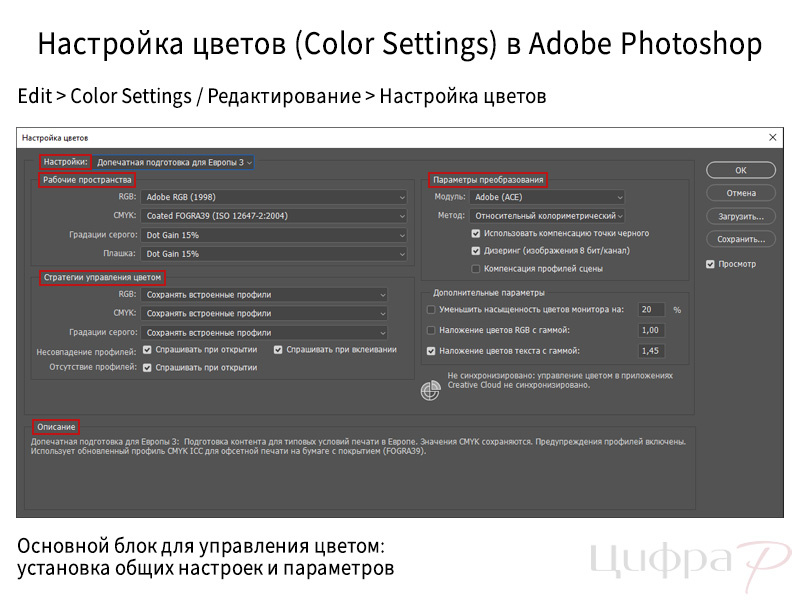800x600 pixels.
Task: Open the Метод rendering intent dropdown
Action: point(548,215)
